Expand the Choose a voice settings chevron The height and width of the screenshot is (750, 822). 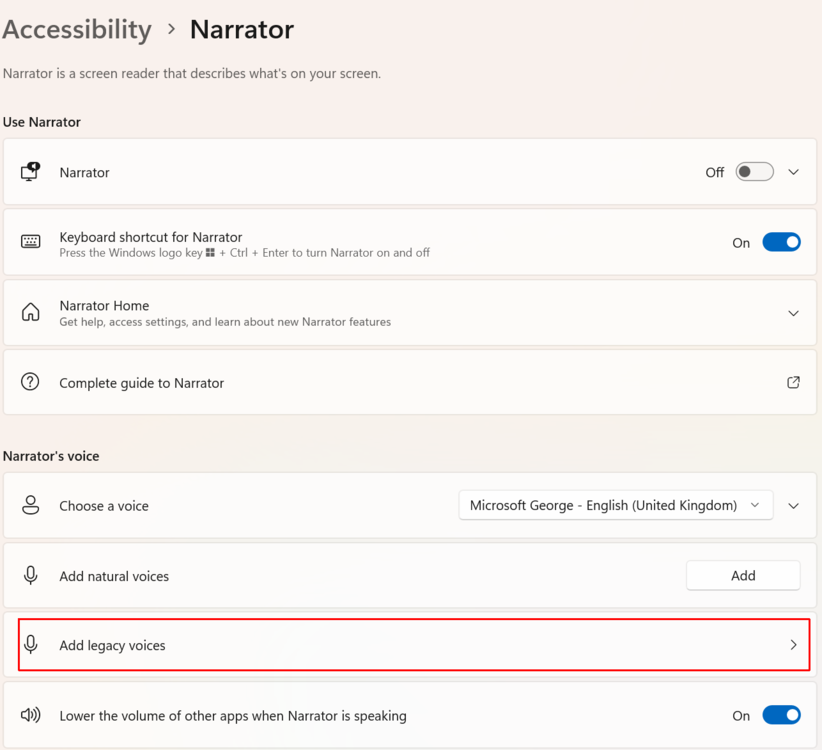793,506
